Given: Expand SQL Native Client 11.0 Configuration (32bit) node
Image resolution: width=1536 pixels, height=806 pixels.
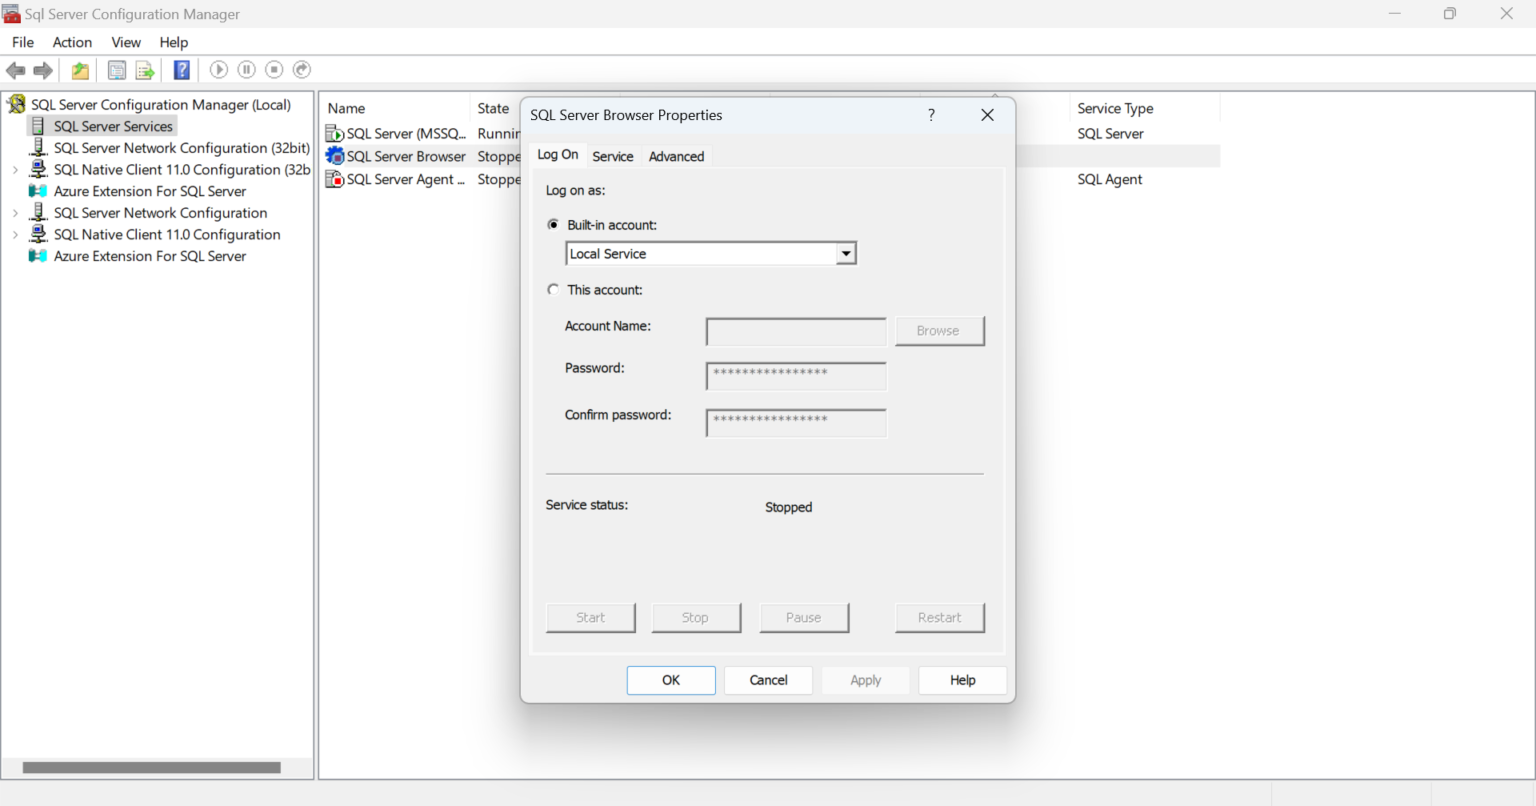Looking at the screenshot, I should 15,170.
